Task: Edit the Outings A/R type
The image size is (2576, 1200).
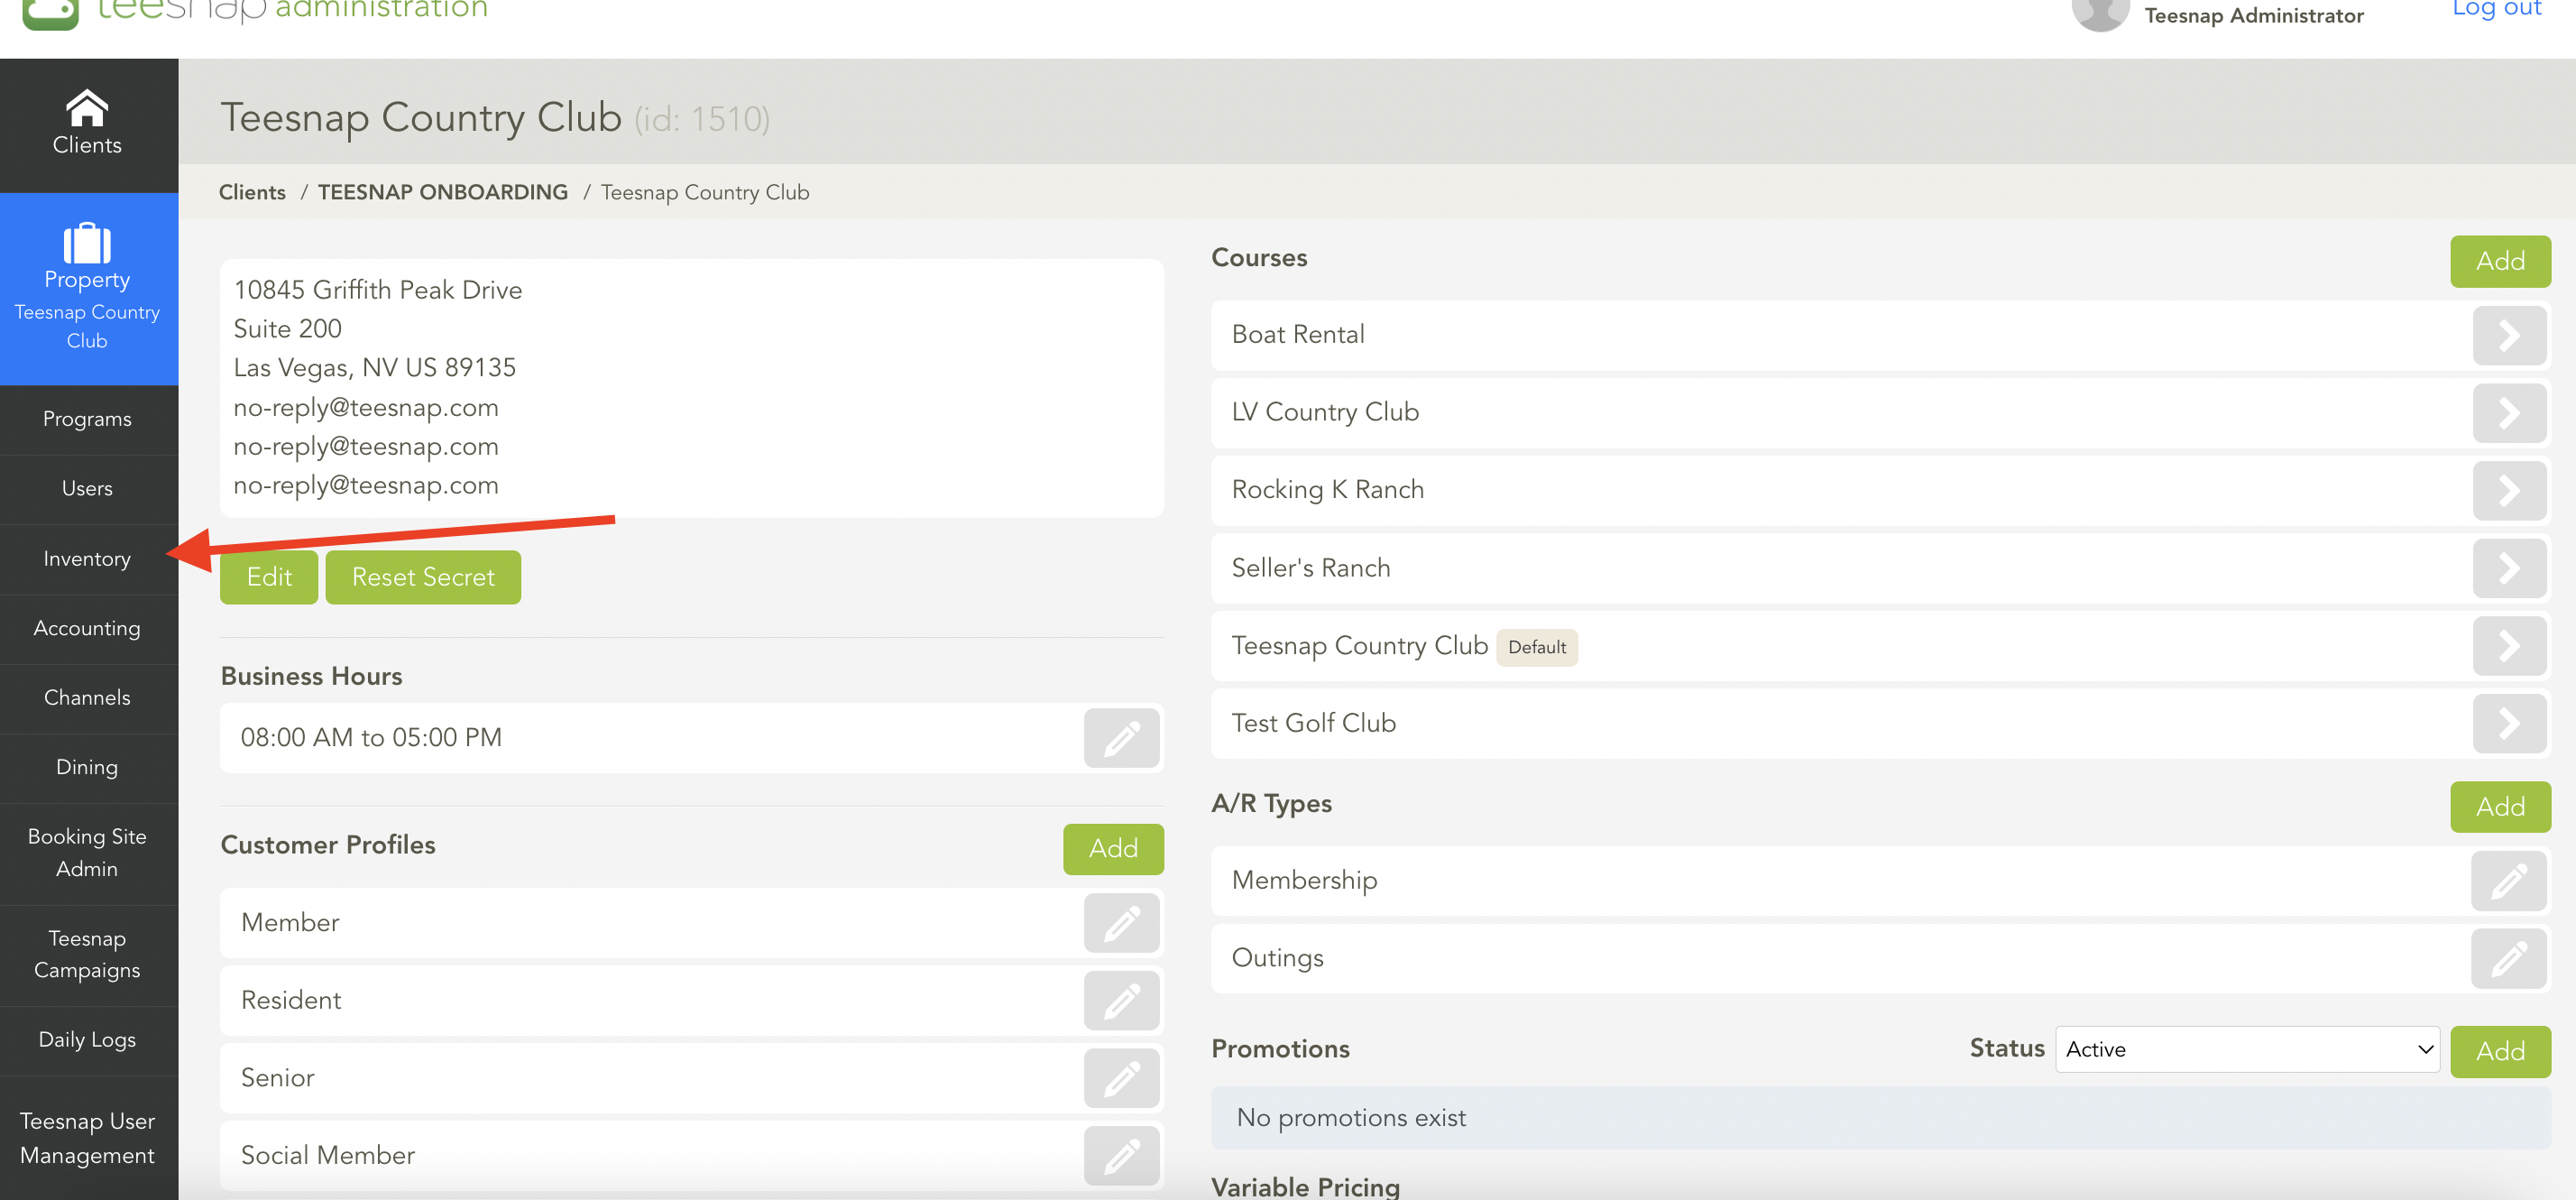Action: pos(2508,958)
